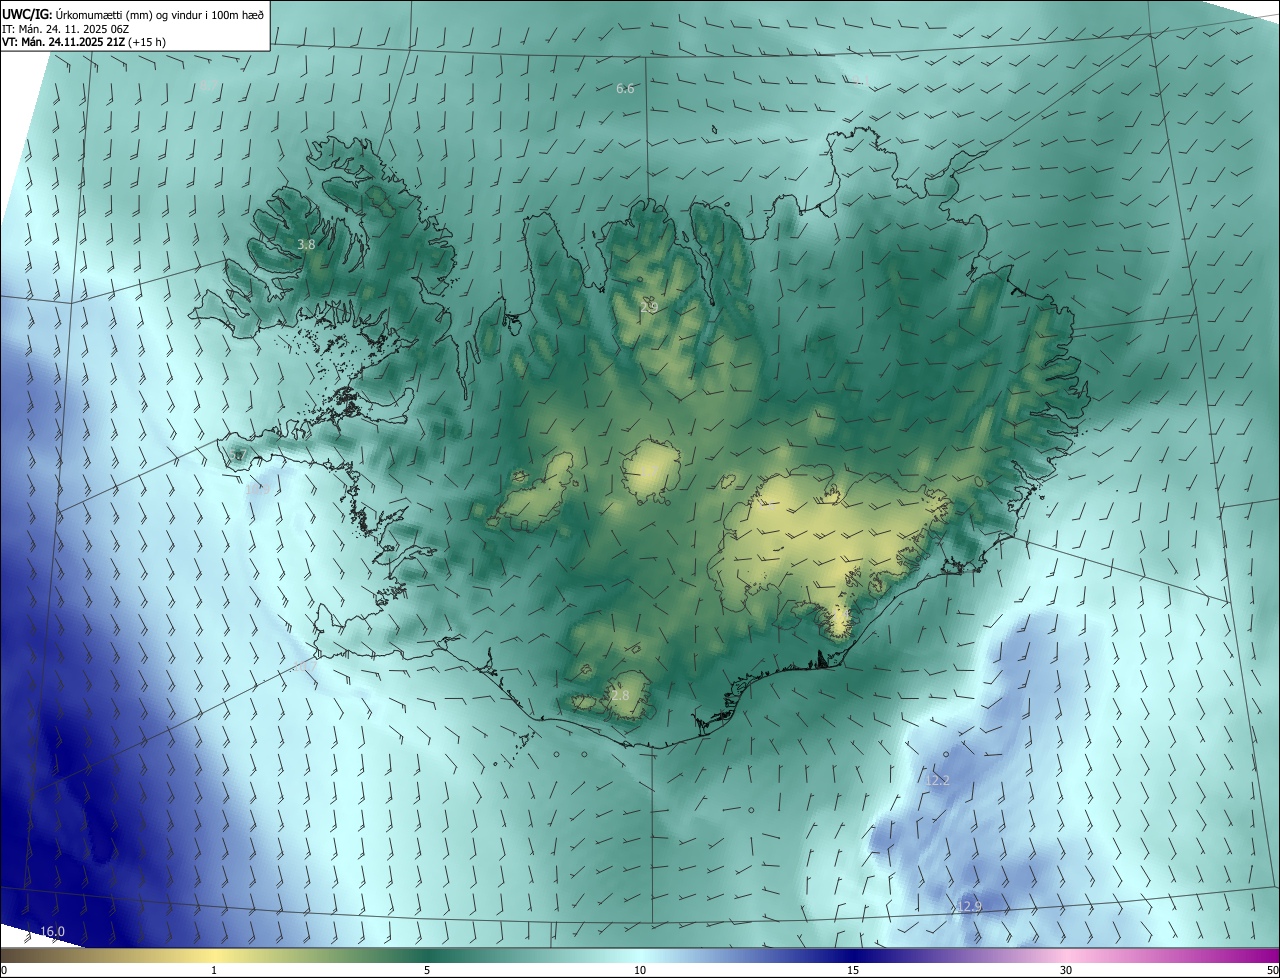The height and width of the screenshot is (978, 1280).
Task: Click the 12.9 value label near the bottom edge
Action: point(969,906)
